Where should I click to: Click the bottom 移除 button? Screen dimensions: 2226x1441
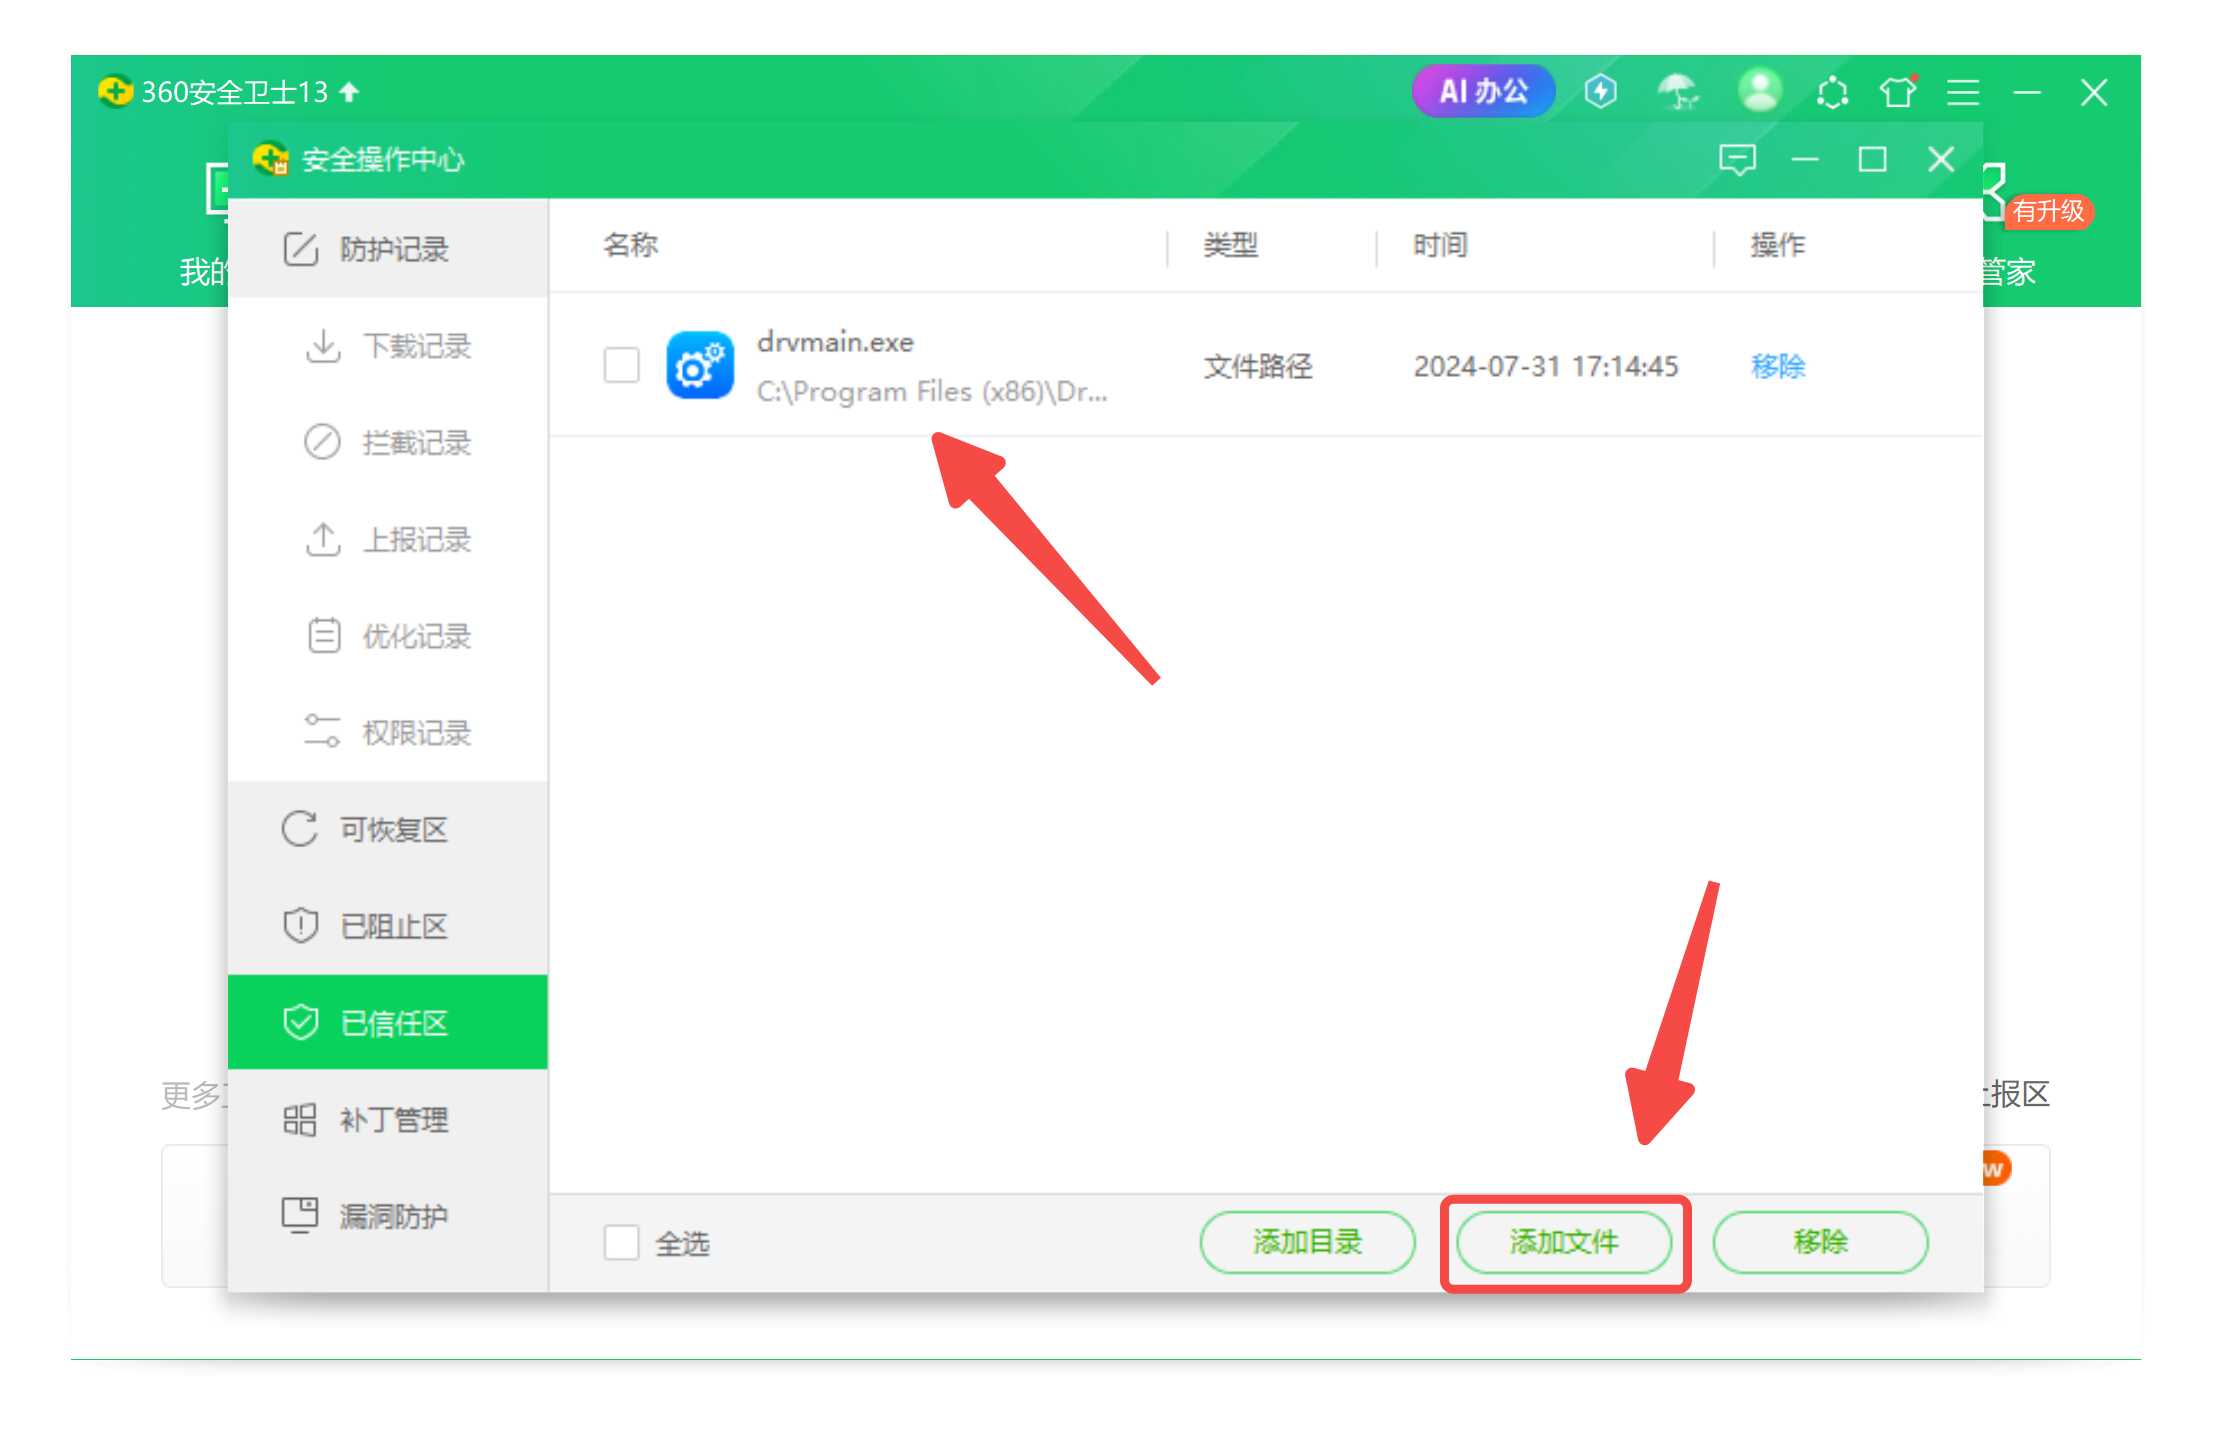click(x=1820, y=1242)
